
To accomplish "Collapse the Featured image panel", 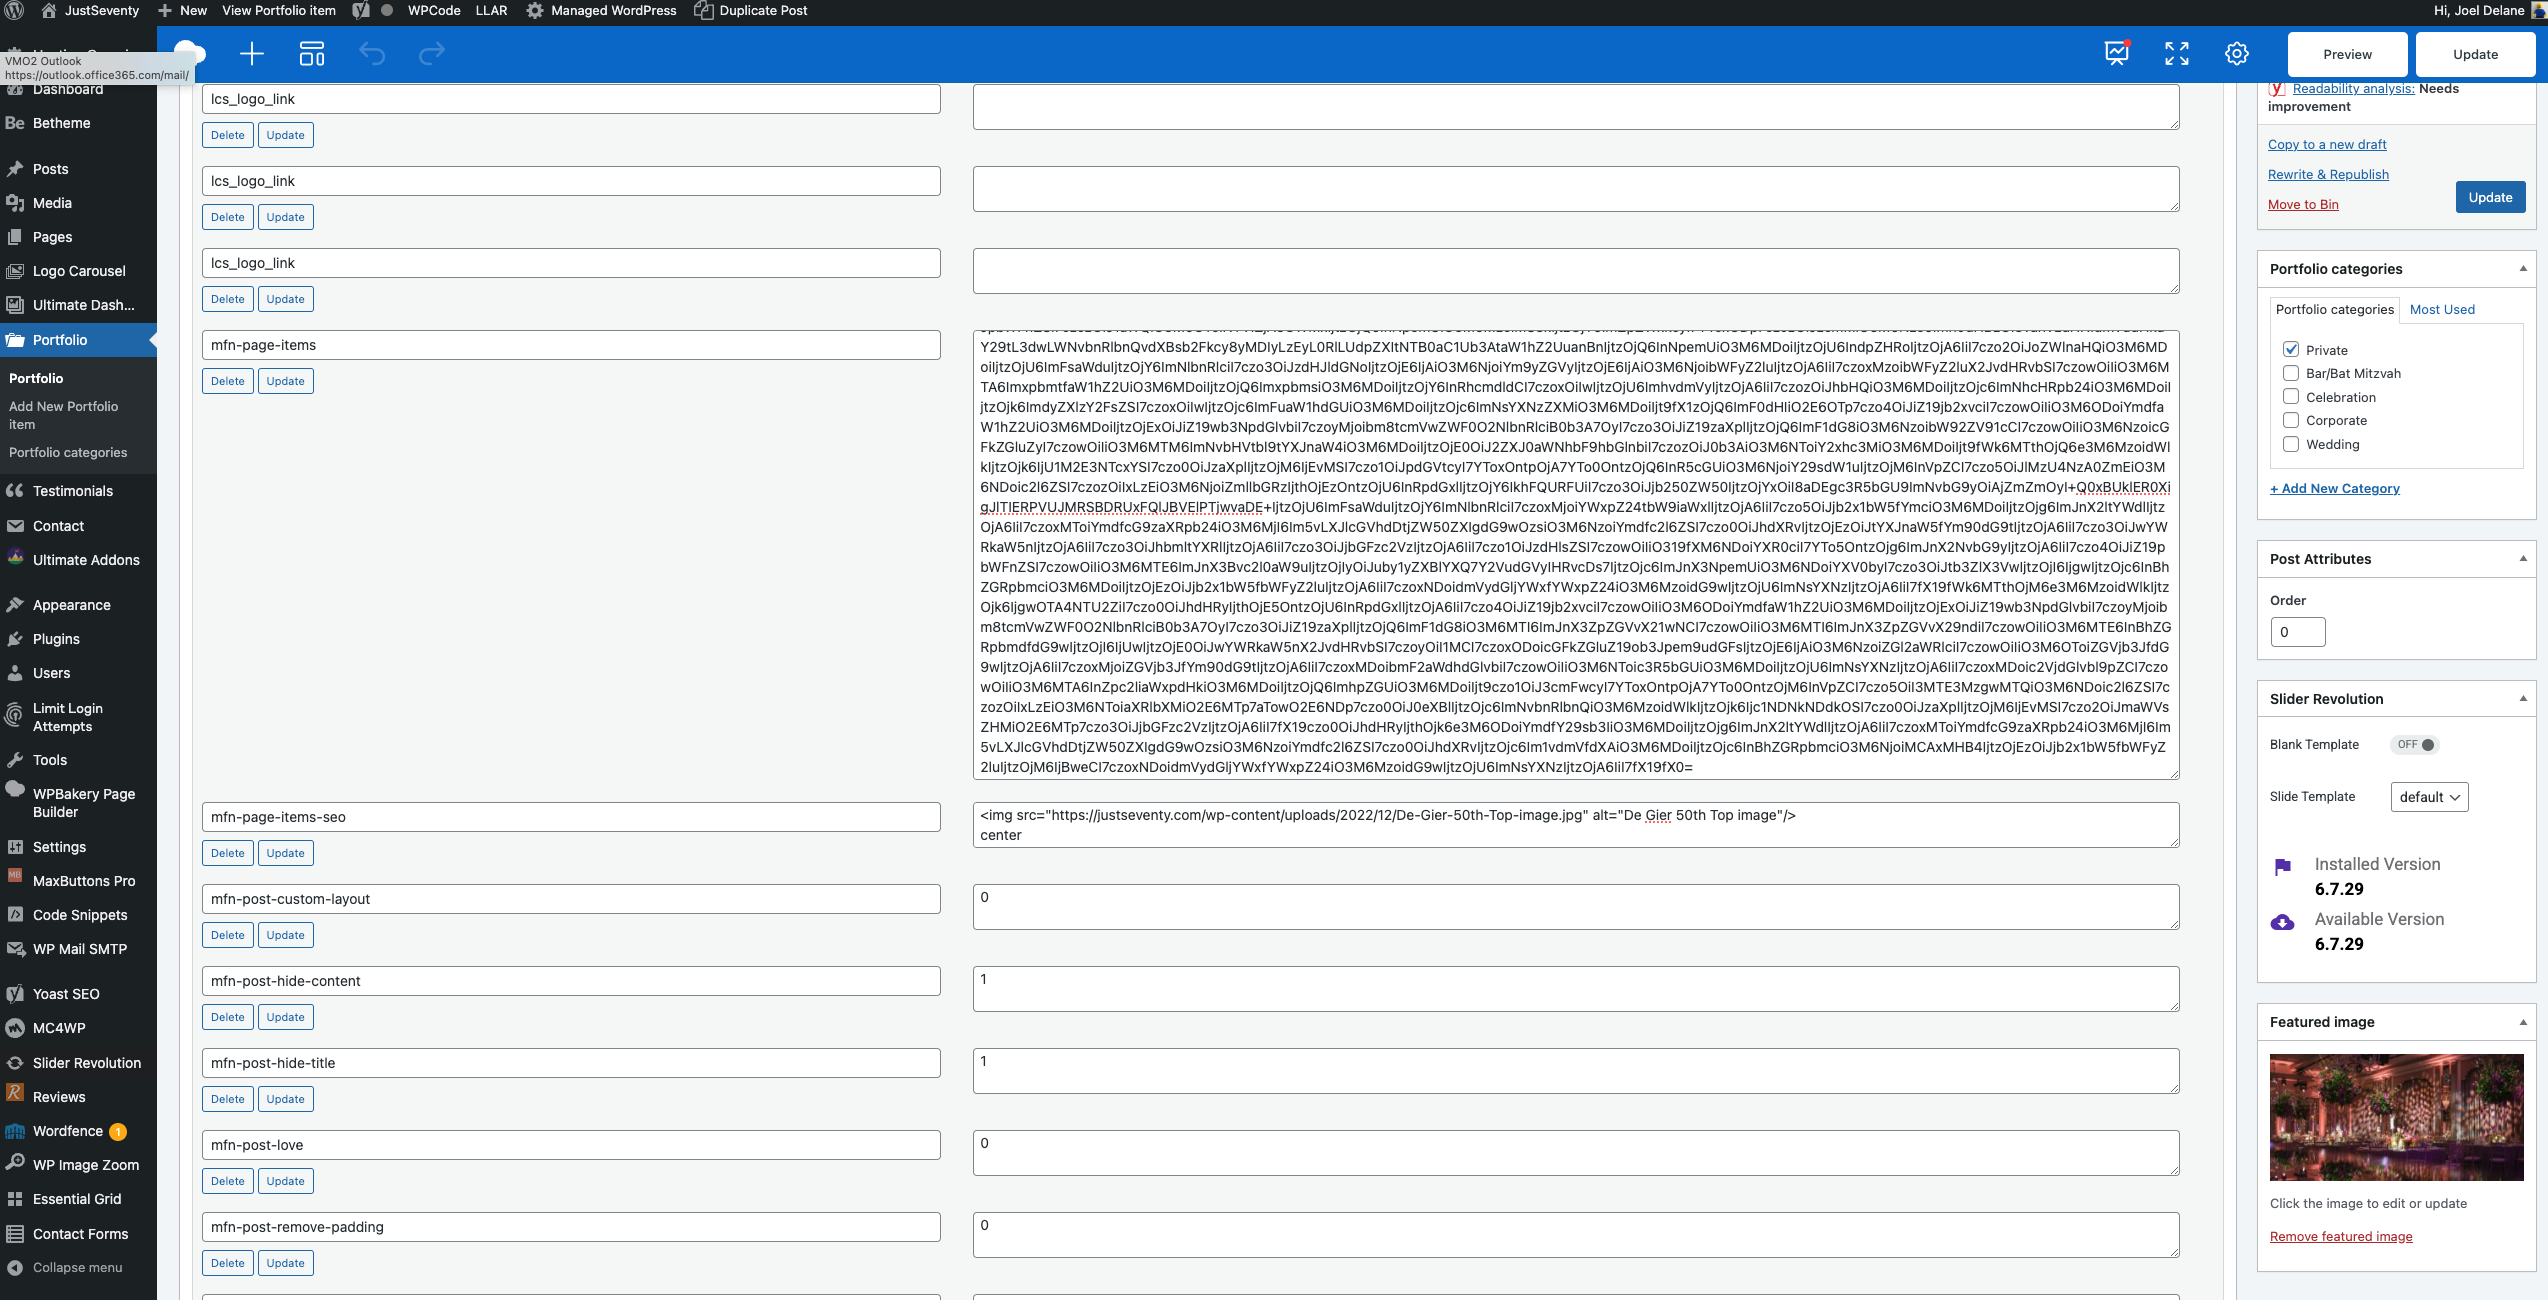I will [2523, 1022].
